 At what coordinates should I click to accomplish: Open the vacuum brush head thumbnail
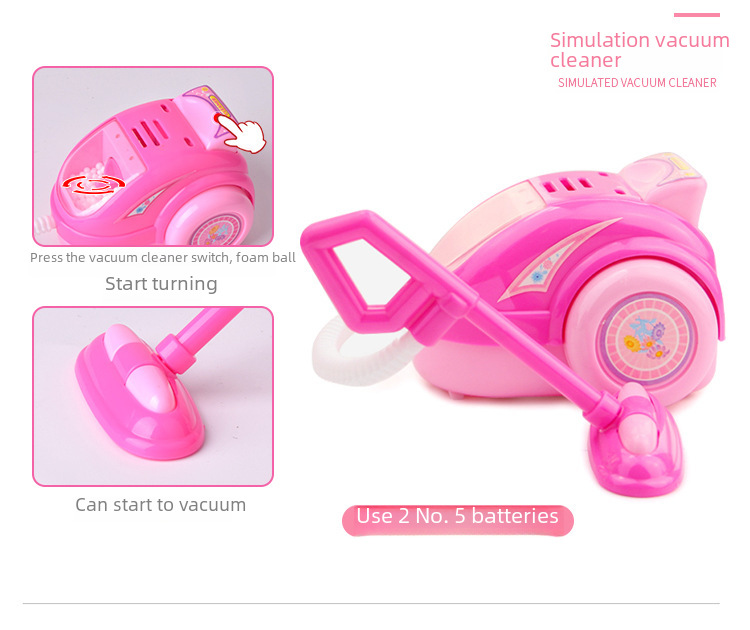coord(153,397)
